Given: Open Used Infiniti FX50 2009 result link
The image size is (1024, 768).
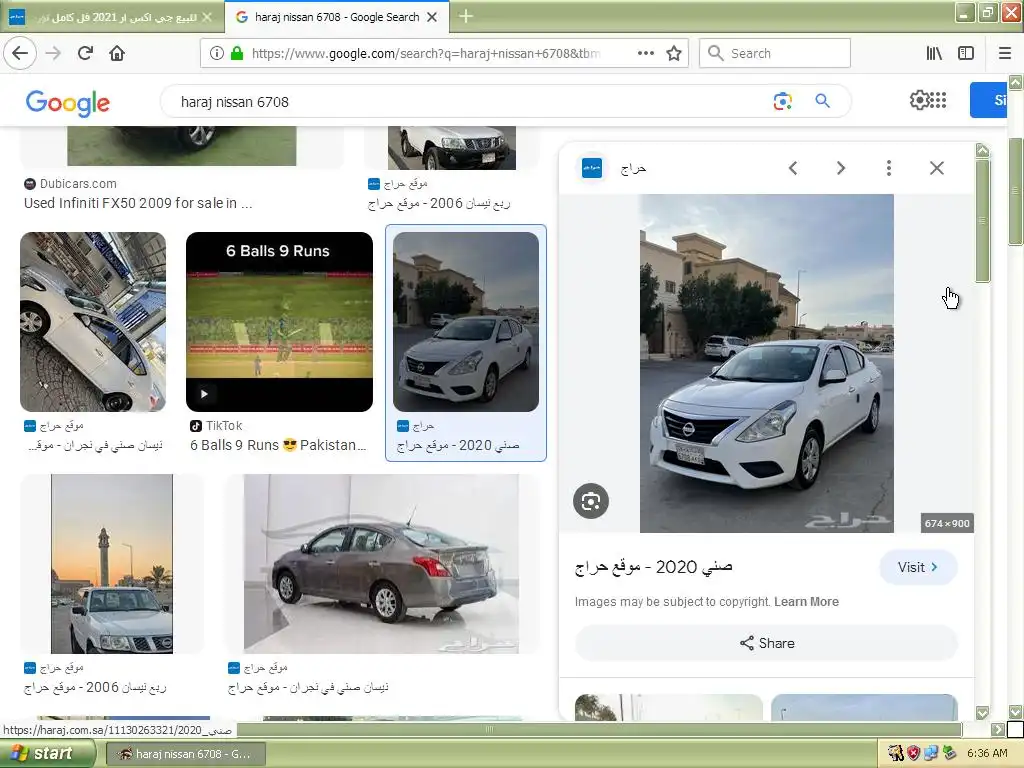Looking at the screenshot, I should (138, 203).
